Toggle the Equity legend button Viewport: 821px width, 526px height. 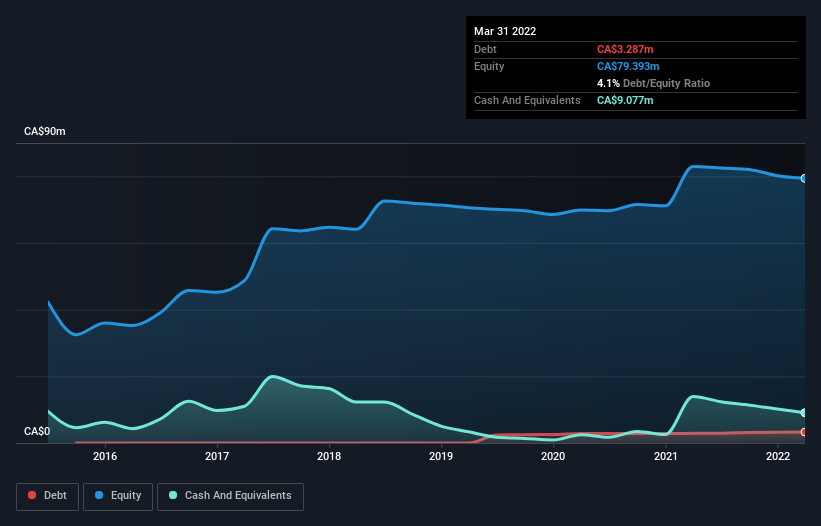pos(118,496)
